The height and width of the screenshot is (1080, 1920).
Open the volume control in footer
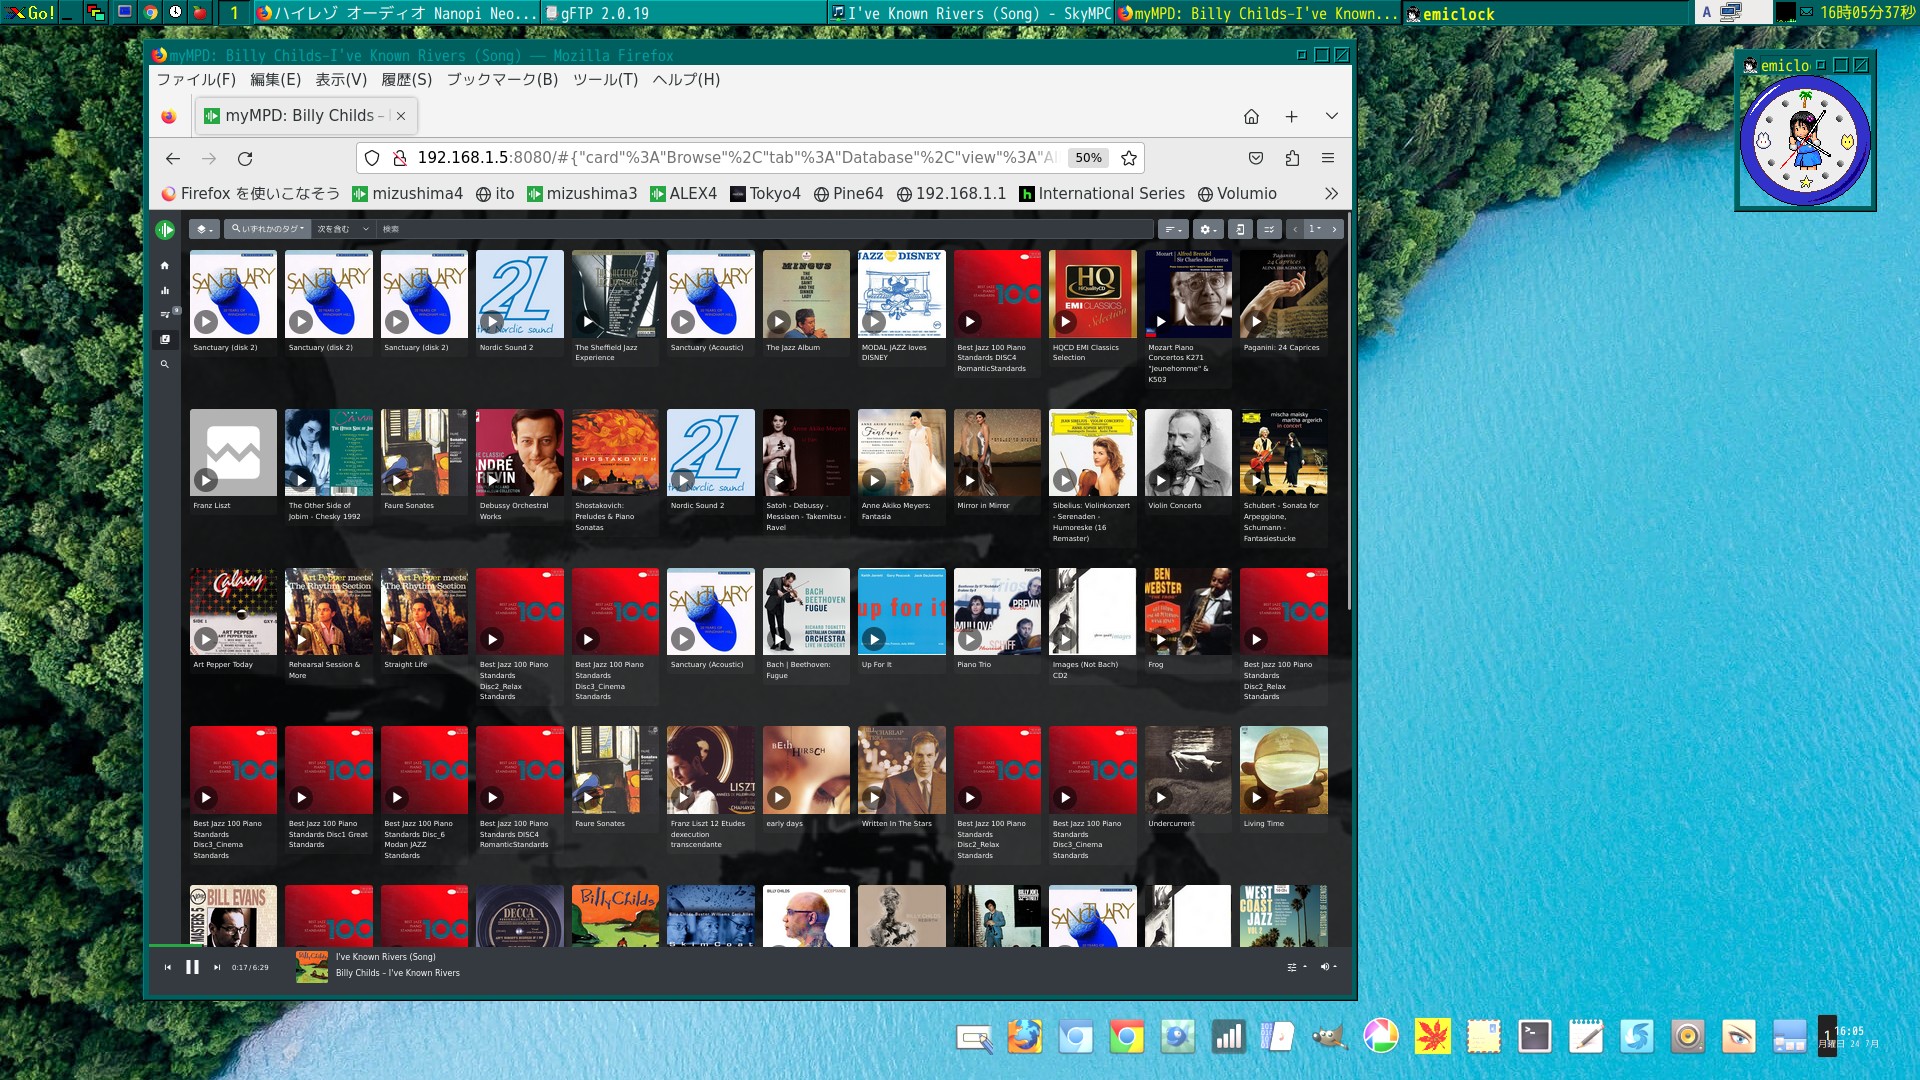(x=1328, y=967)
